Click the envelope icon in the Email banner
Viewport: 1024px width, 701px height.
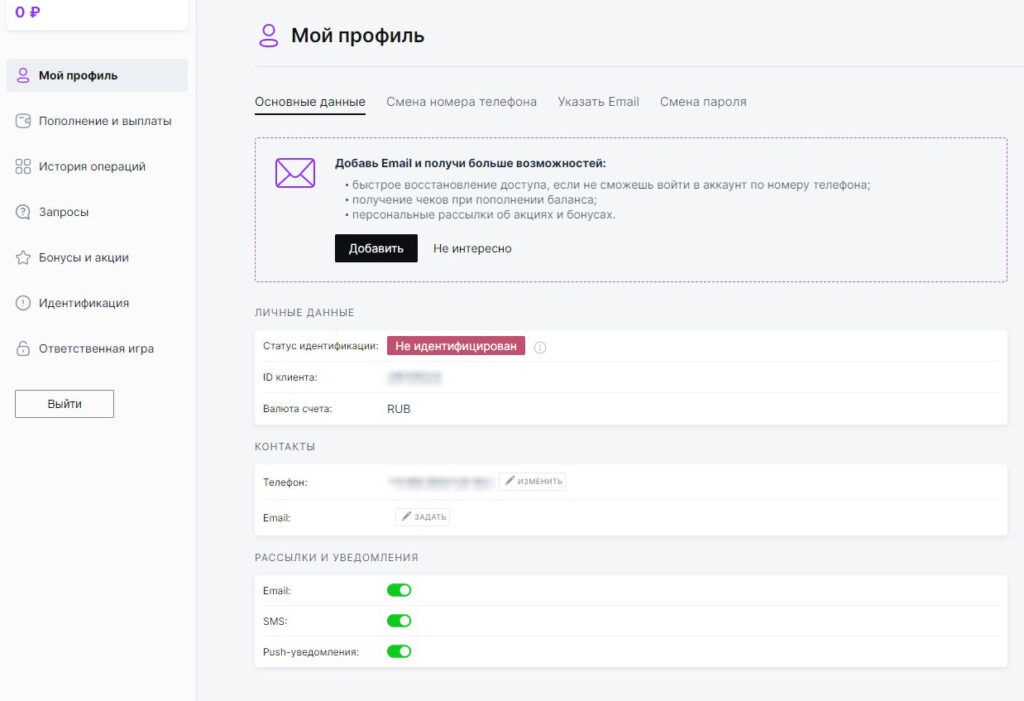point(295,173)
